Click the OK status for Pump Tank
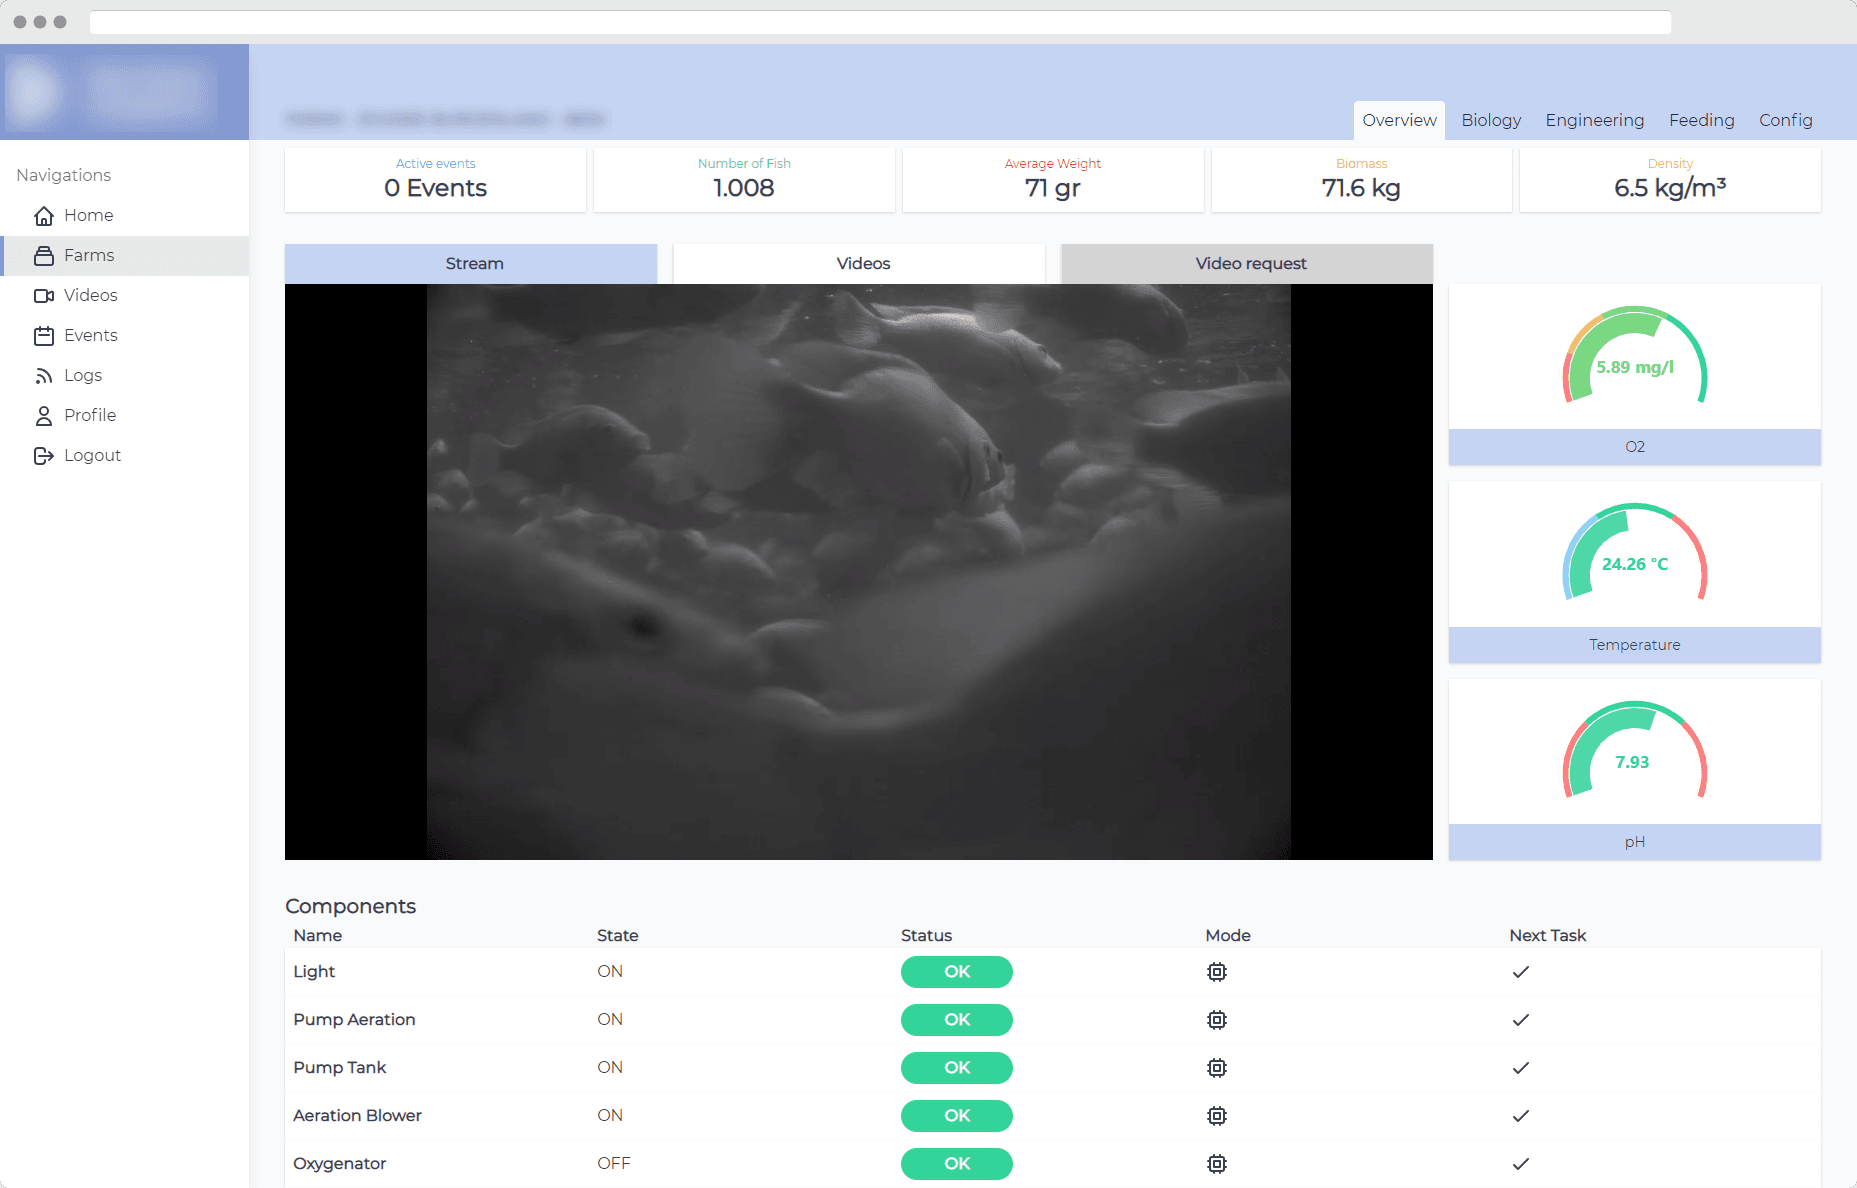This screenshot has height=1188, width=1857. (956, 1067)
